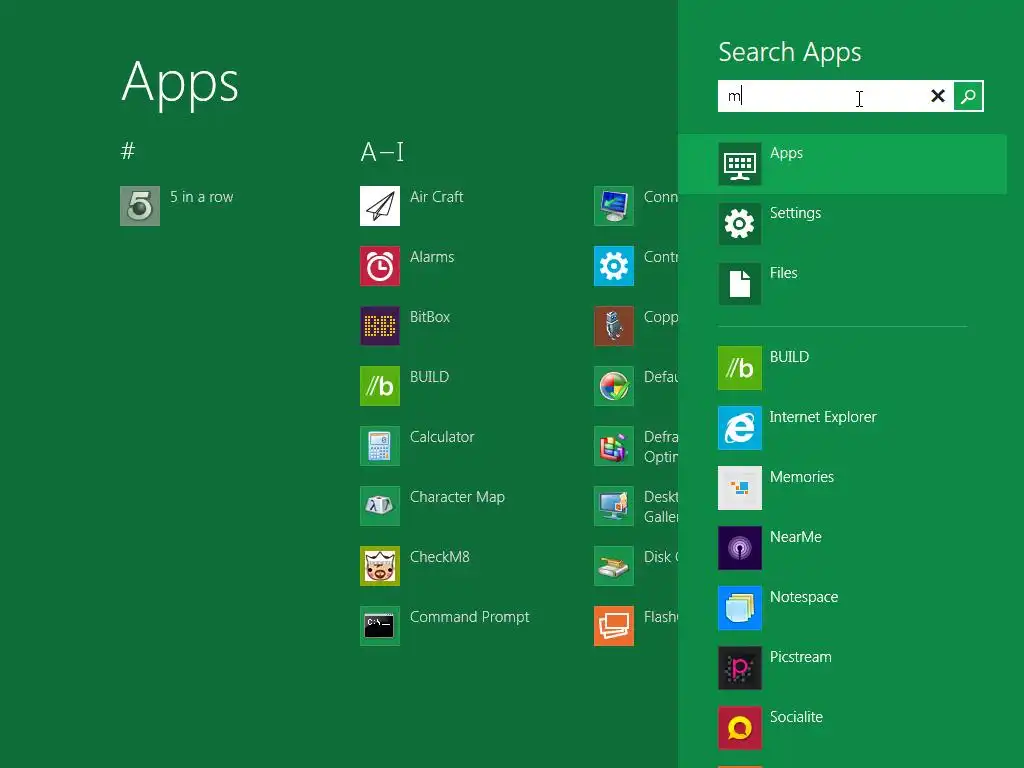
Task: Click the Alarms label
Action: coord(432,257)
